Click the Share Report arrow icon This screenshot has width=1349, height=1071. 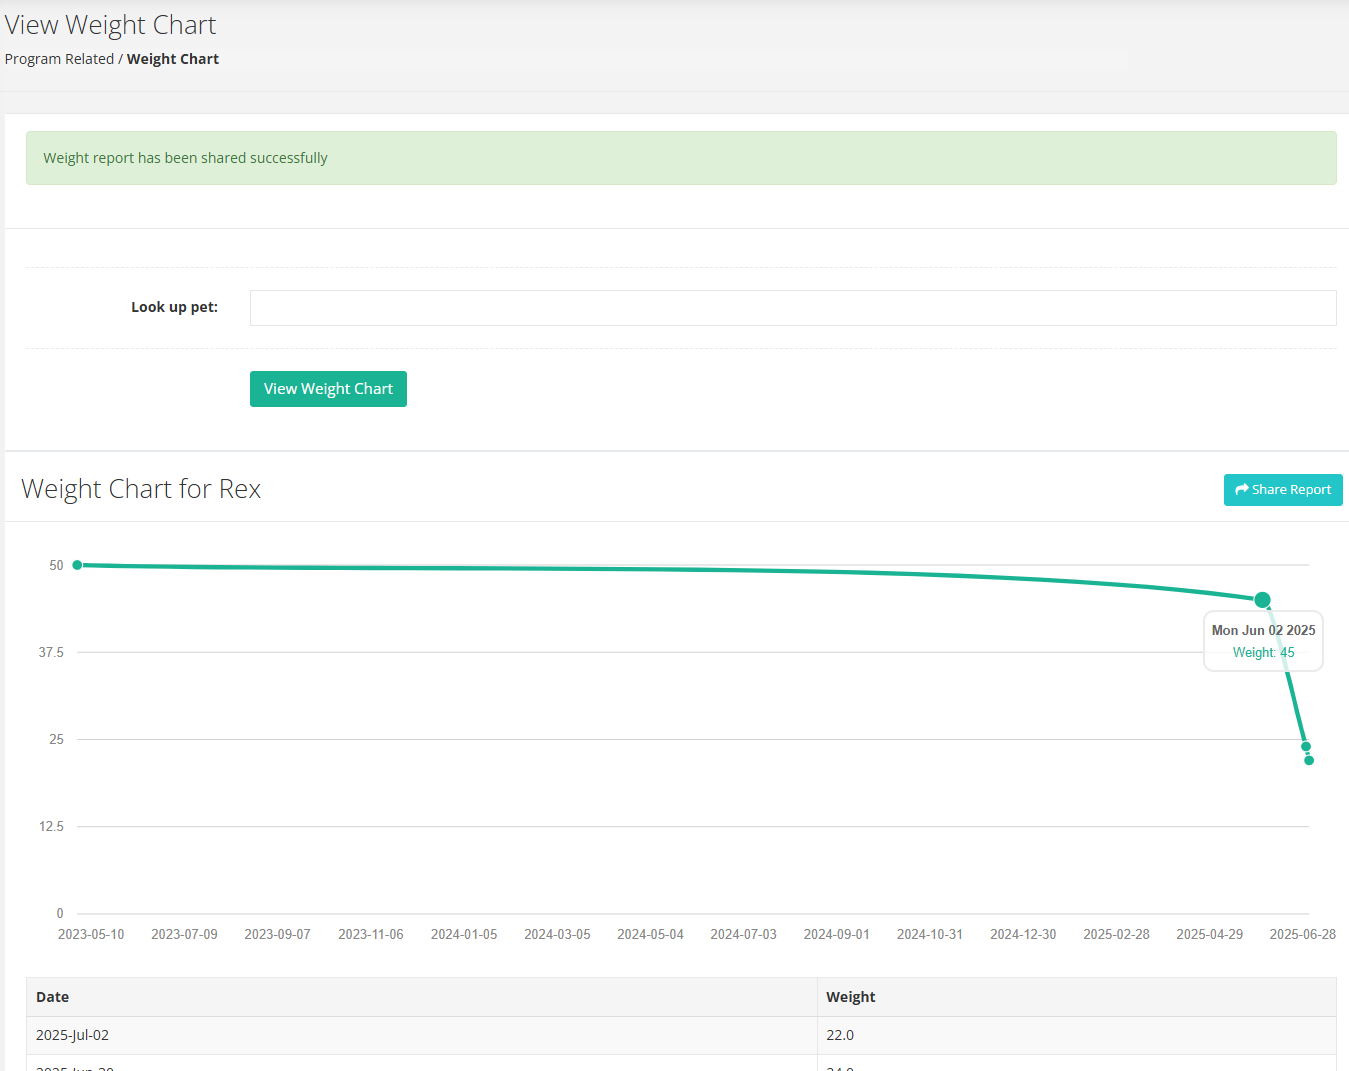coord(1242,490)
